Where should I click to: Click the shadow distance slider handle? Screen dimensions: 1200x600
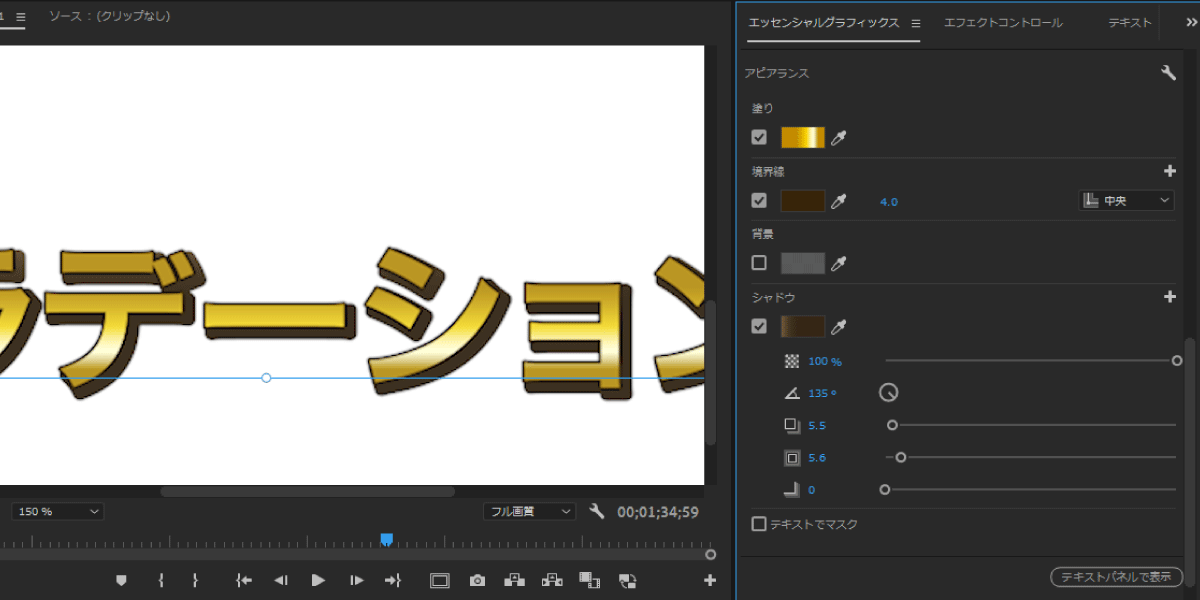pos(892,425)
